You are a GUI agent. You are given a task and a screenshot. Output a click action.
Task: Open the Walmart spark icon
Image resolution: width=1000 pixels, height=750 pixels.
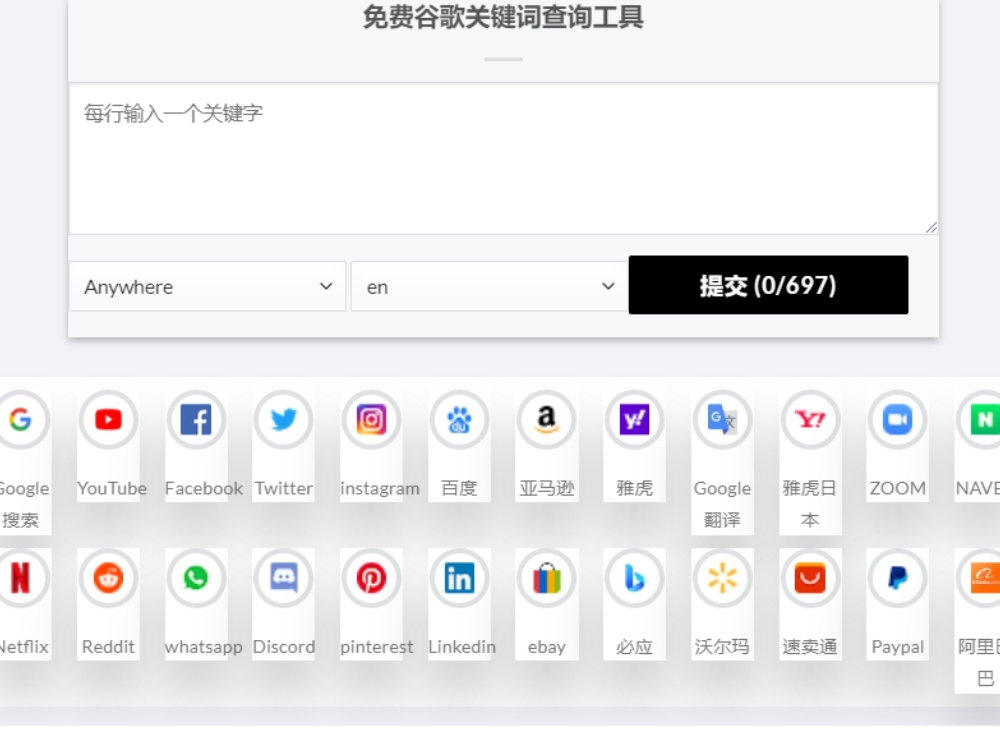point(722,578)
